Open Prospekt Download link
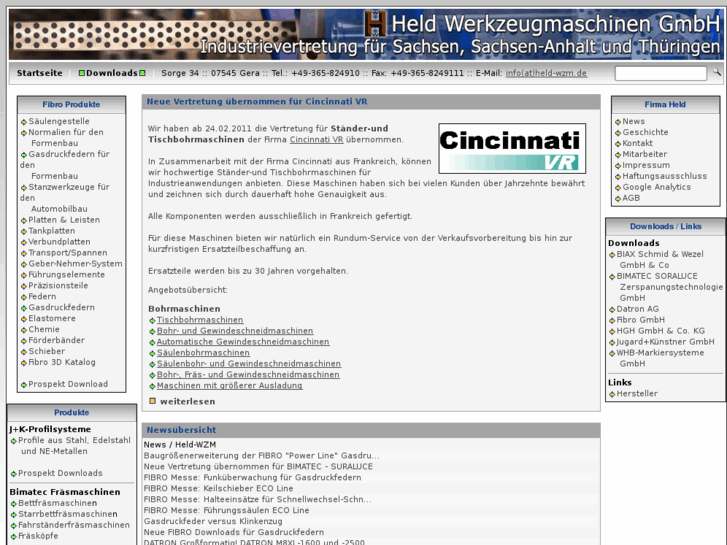Viewport: 727px width, 545px height. point(68,384)
